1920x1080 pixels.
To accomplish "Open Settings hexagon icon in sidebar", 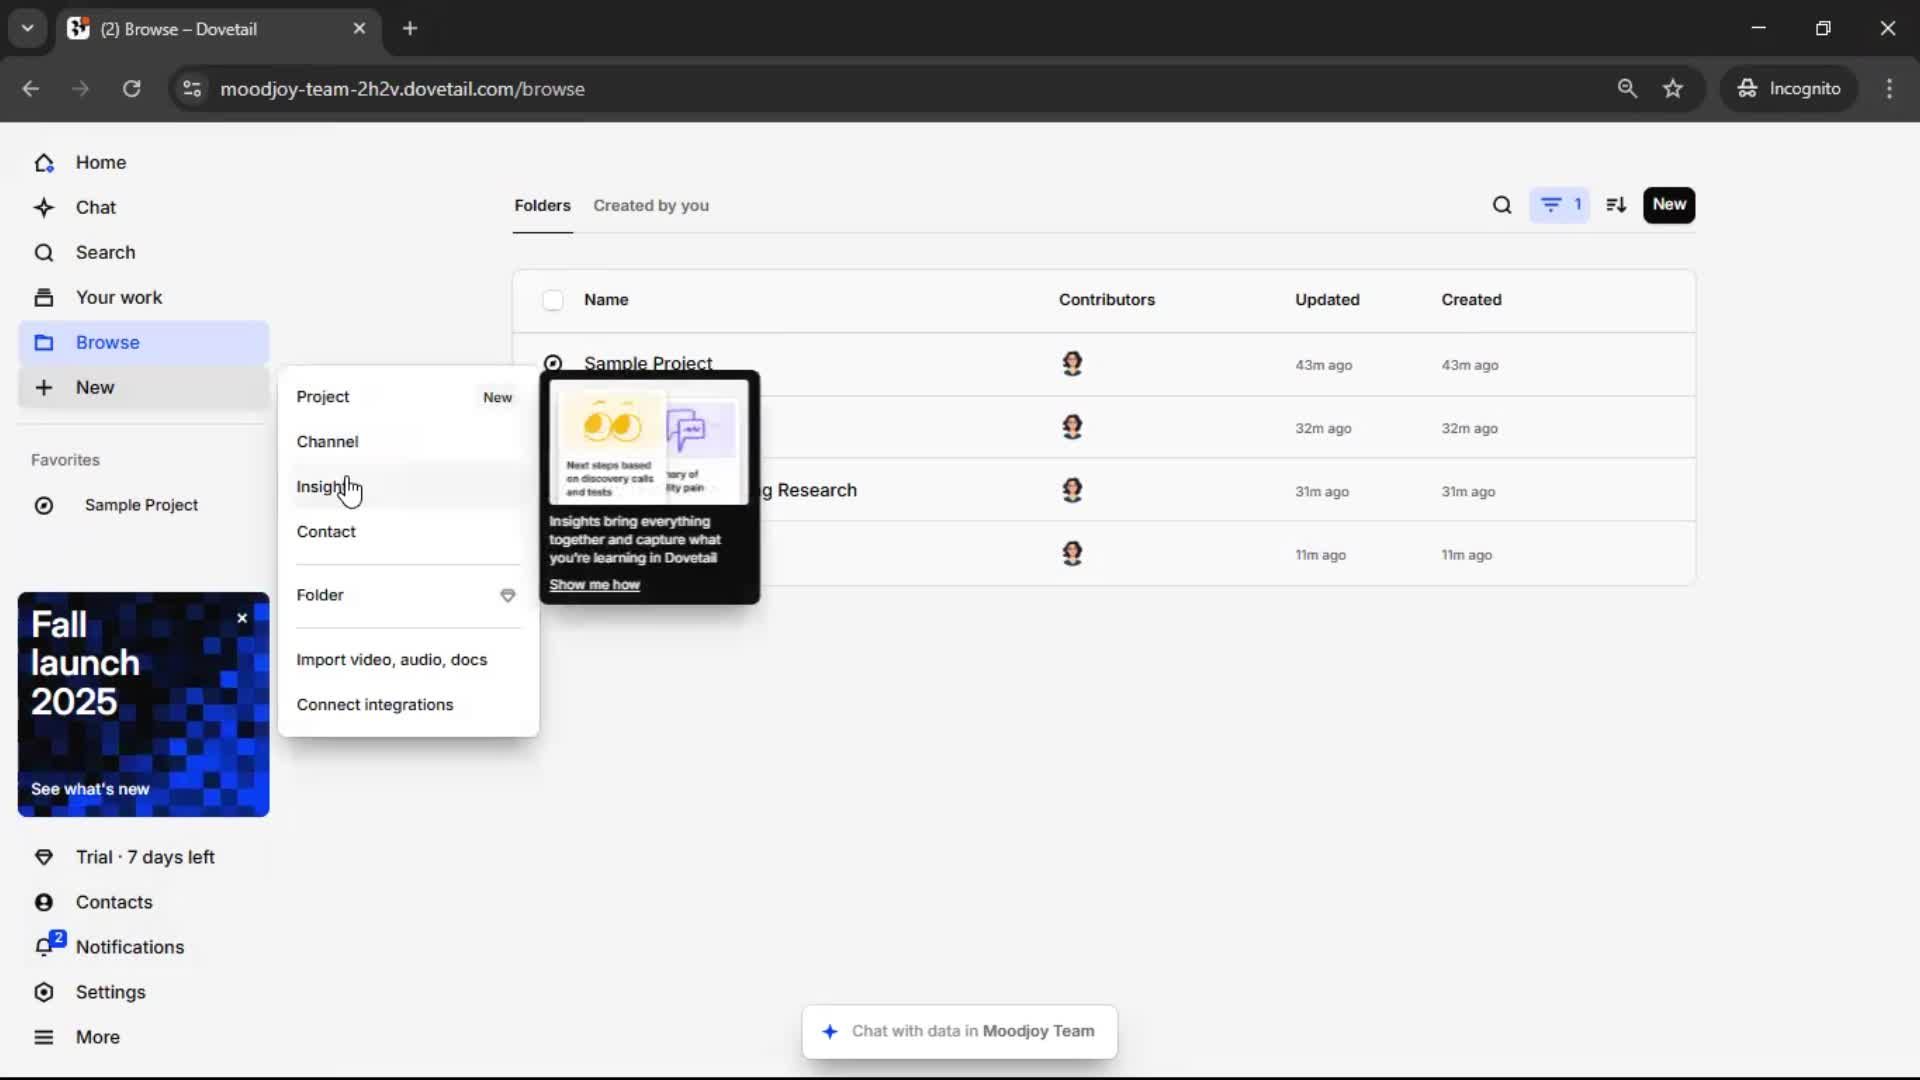I will 44,992.
